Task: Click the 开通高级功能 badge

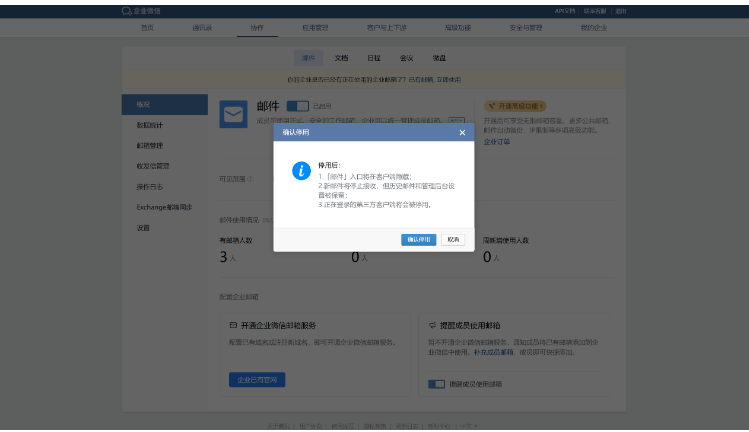Action: click(x=515, y=105)
